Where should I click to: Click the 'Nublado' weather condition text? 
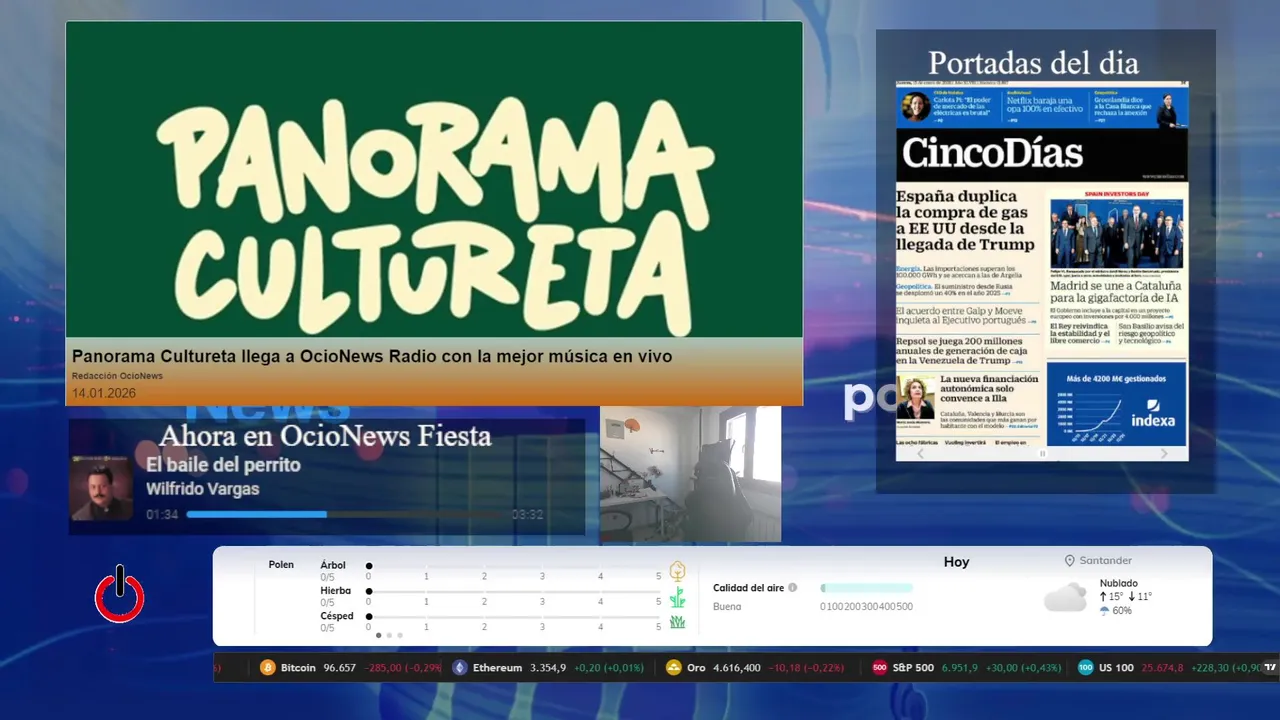[x=1119, y=584]
